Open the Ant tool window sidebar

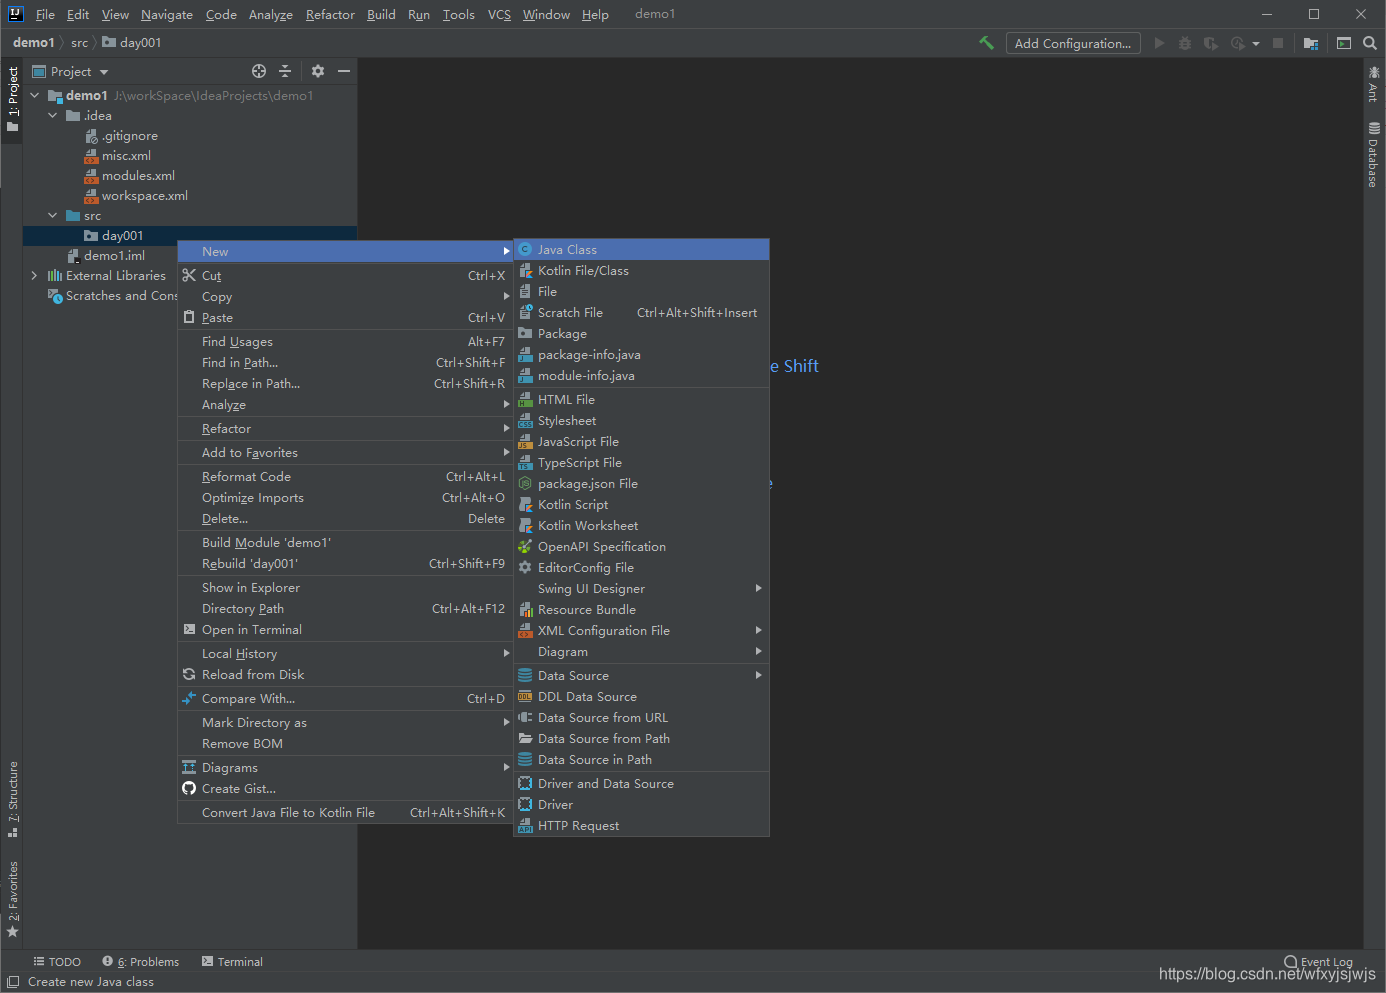(1374, 84)
